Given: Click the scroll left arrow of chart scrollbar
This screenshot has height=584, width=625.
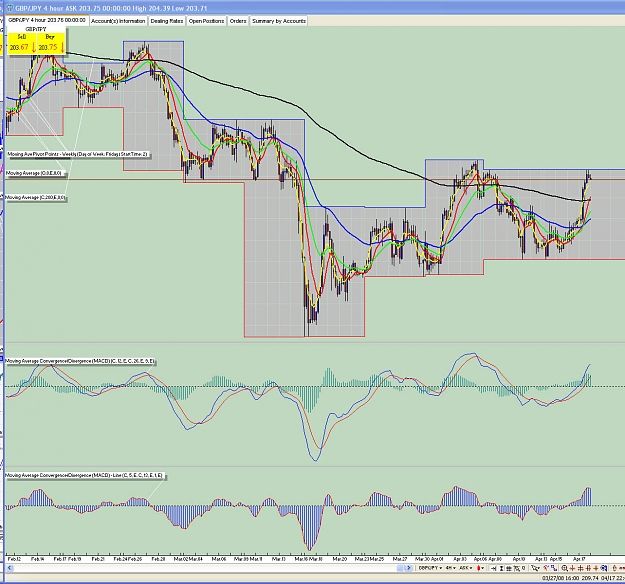Looking at the screenshot, I should coord(10,568).
